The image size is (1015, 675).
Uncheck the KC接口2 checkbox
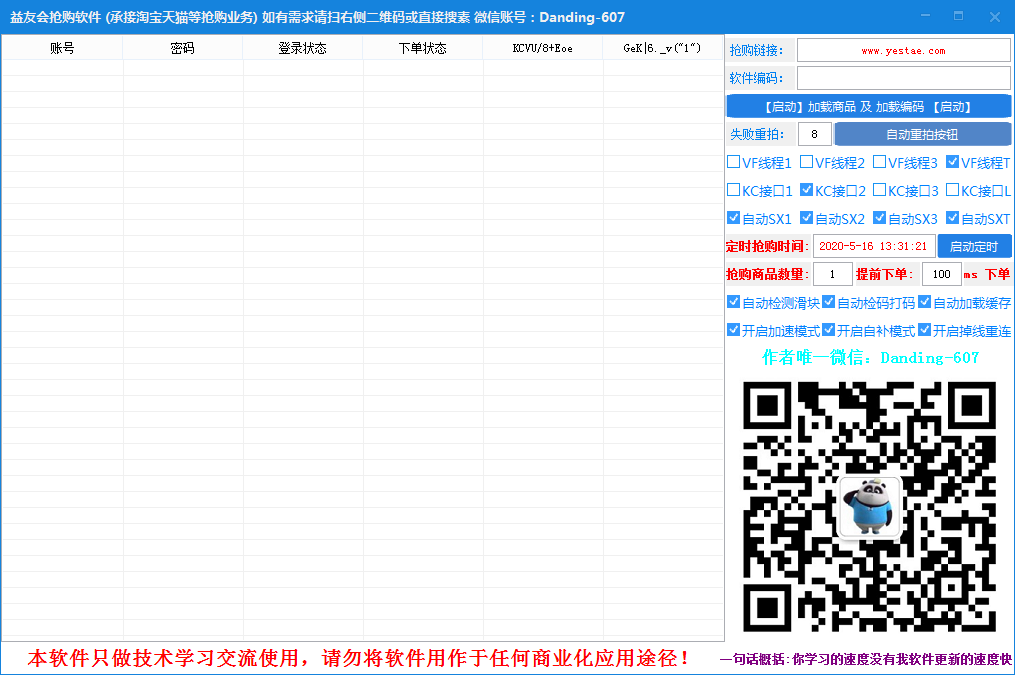pyautogui.click(x=807, y=190)
